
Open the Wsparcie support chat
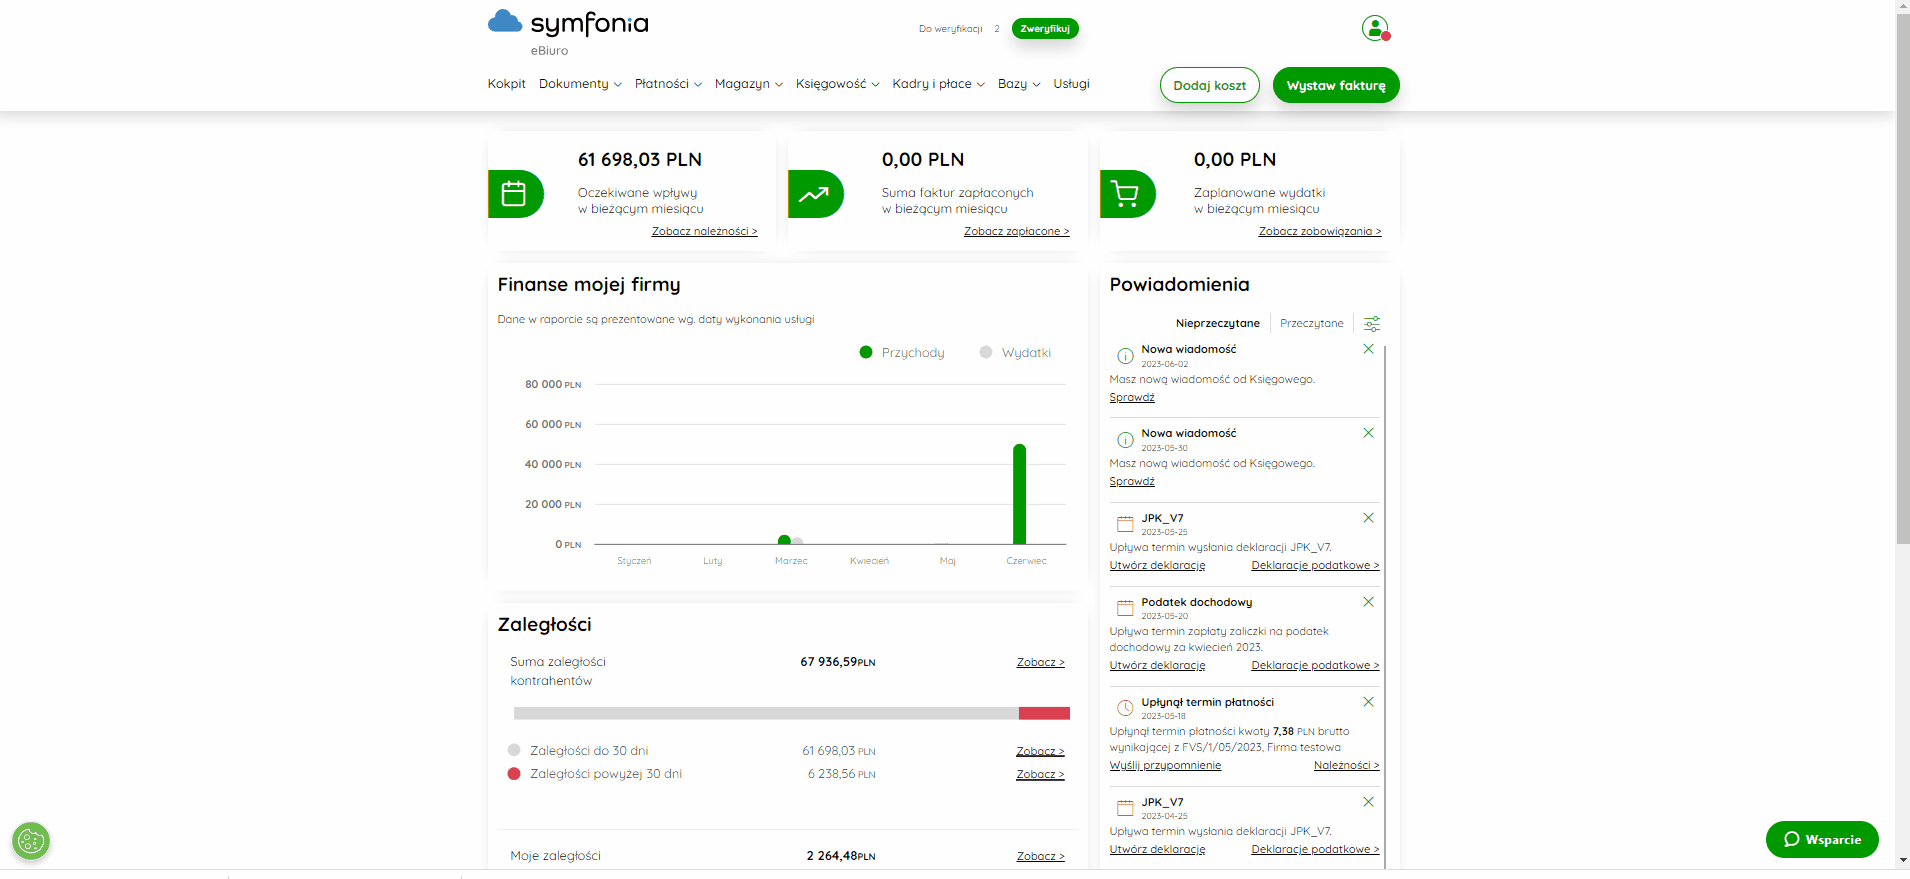tap(1822, 840)
